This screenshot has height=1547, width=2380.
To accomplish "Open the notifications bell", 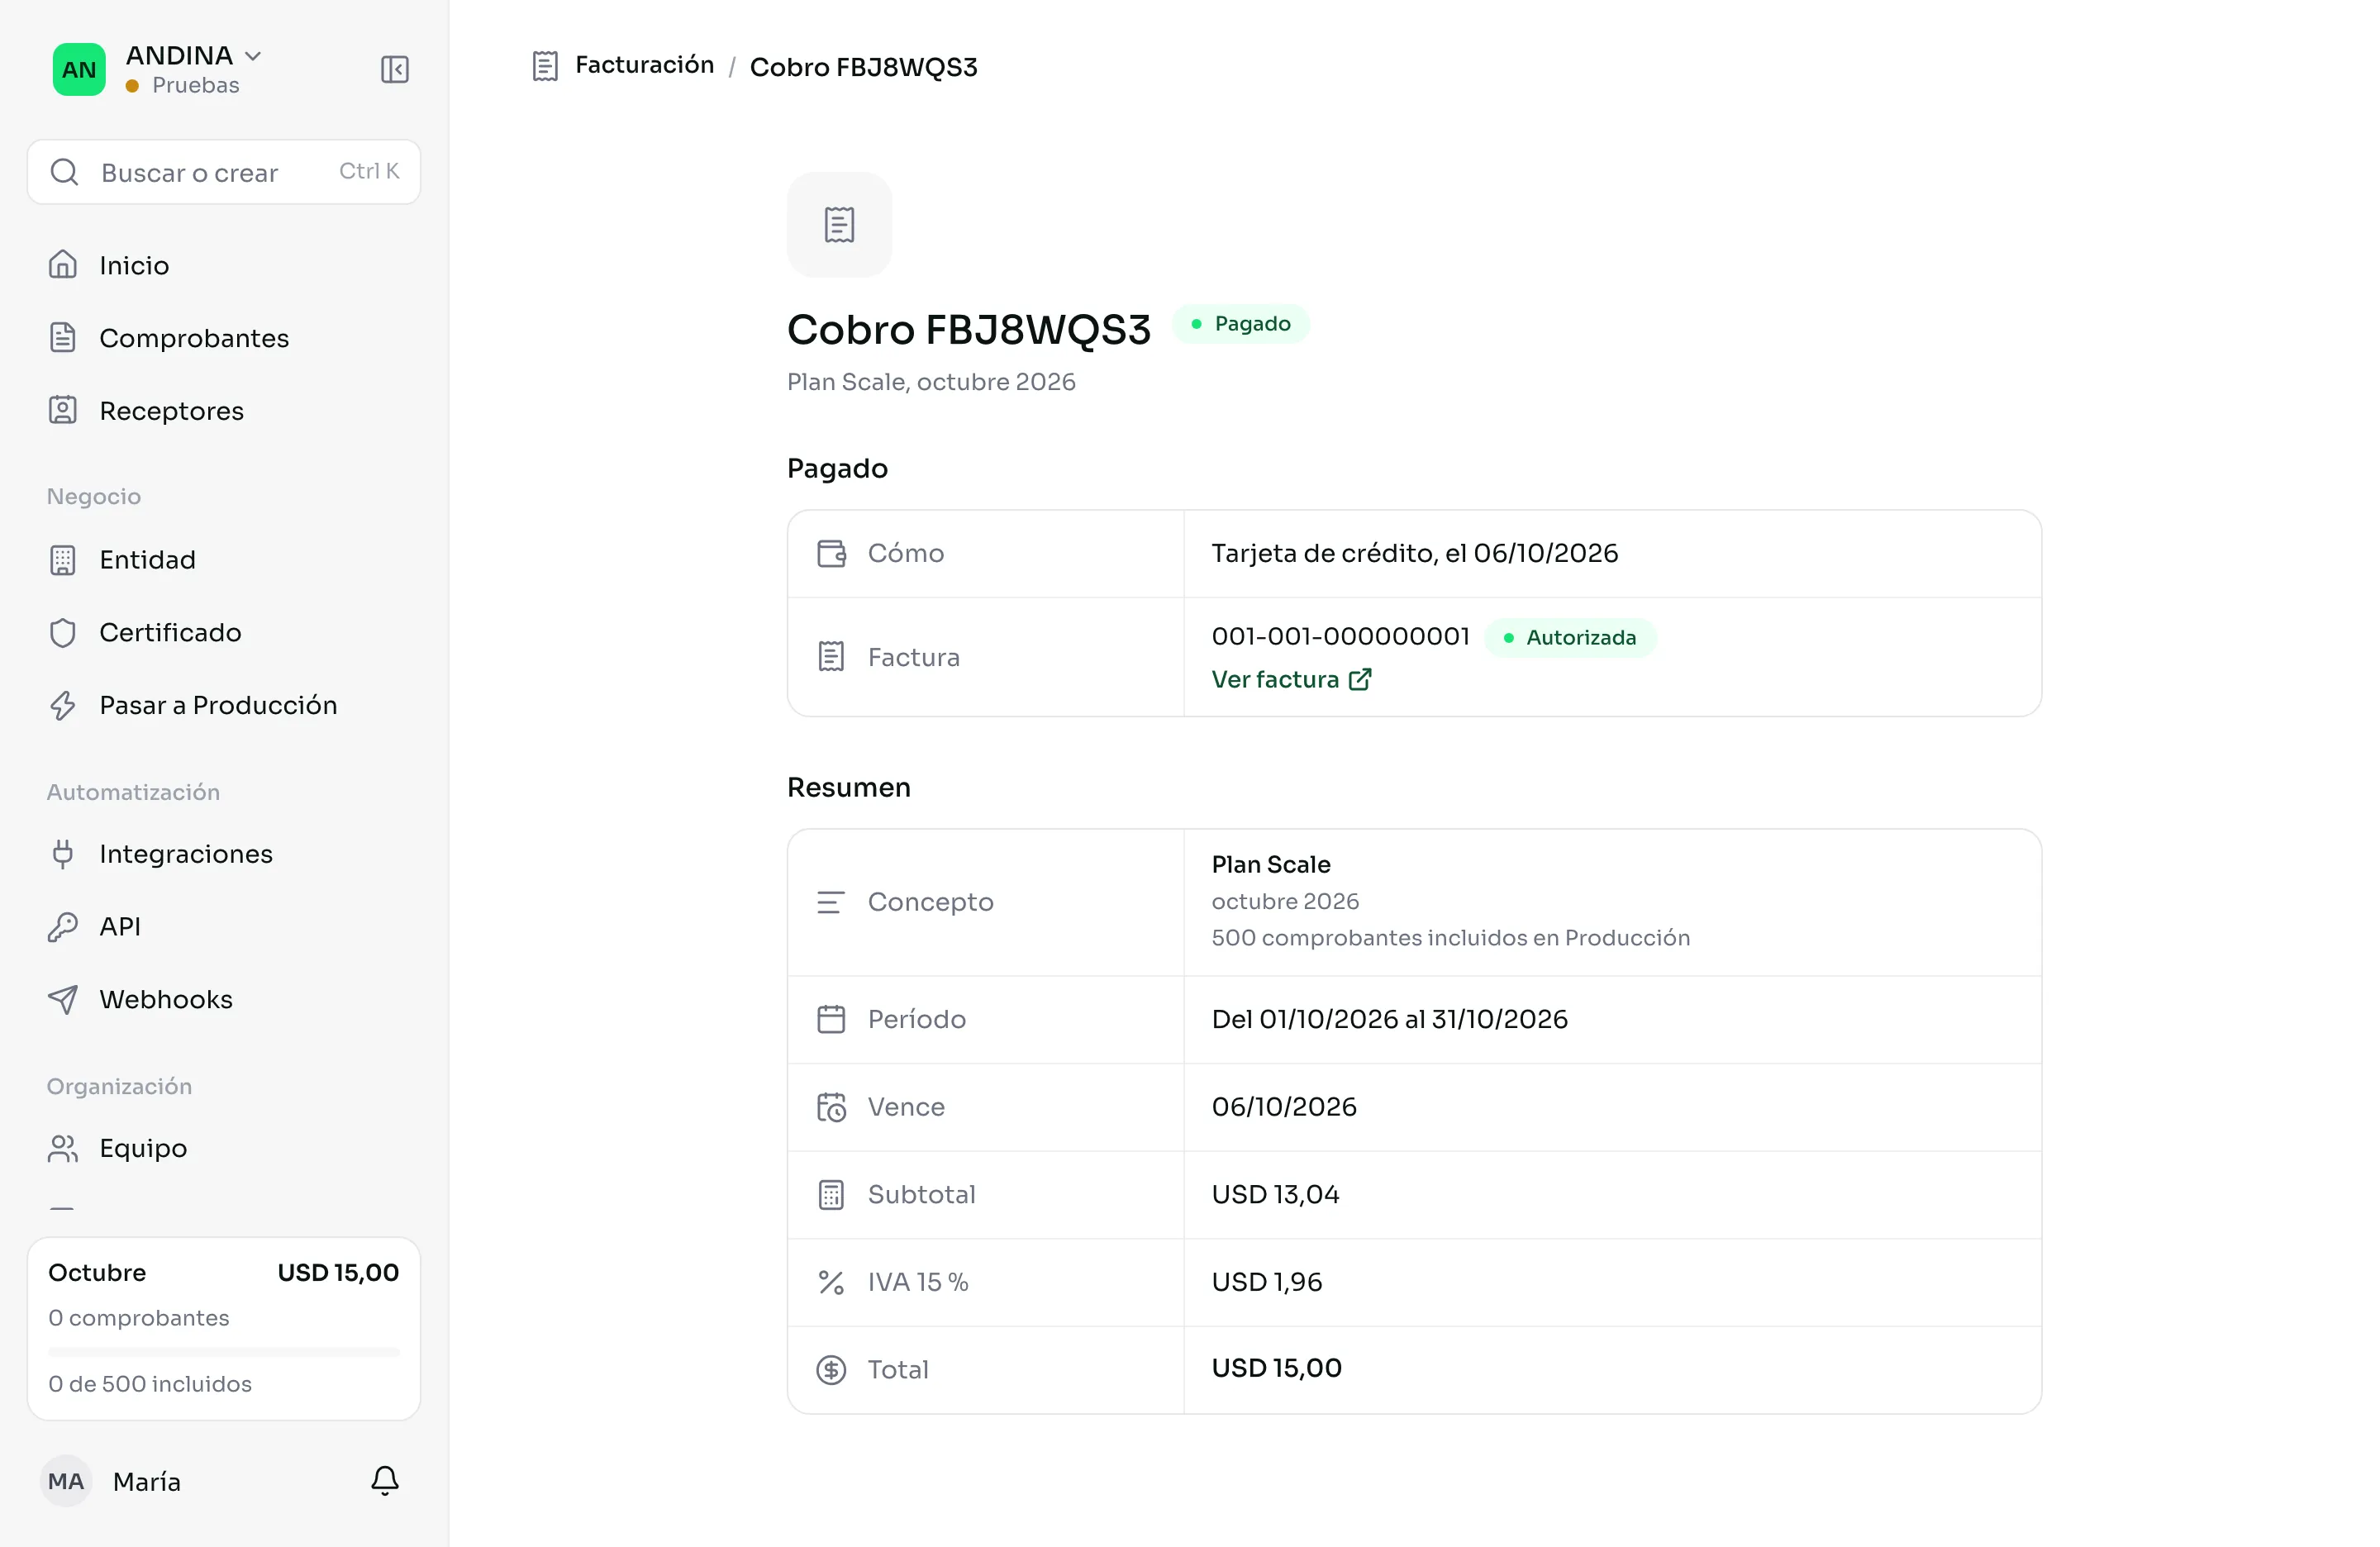I will coord(385,1480).
